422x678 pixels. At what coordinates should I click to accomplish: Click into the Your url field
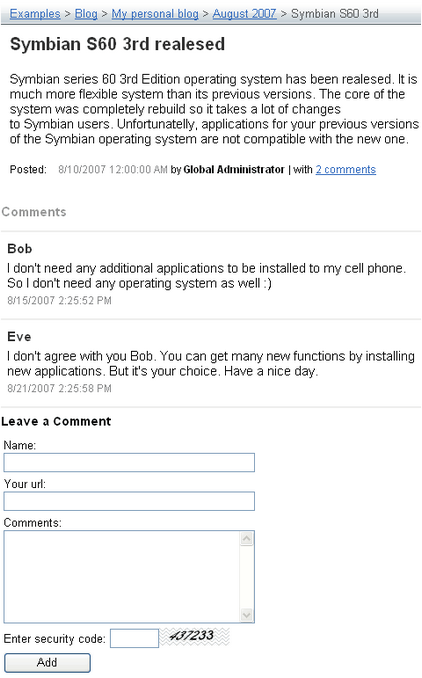click(129, 501)
